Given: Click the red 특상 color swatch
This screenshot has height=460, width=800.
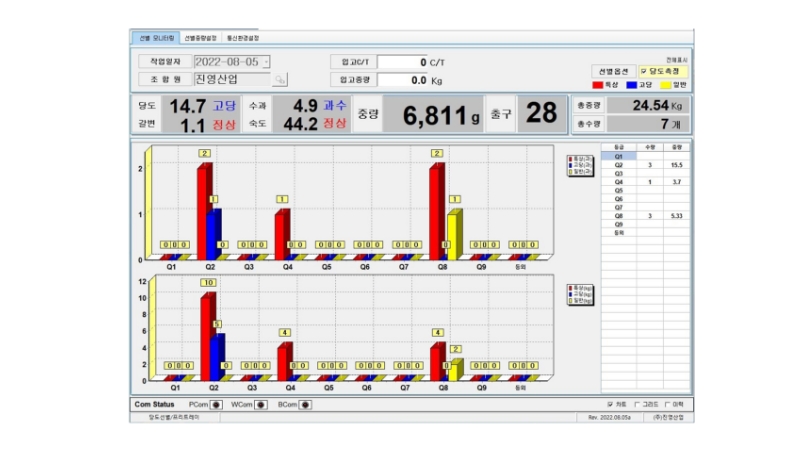Looking at the screenshot, I should (597, 85).
